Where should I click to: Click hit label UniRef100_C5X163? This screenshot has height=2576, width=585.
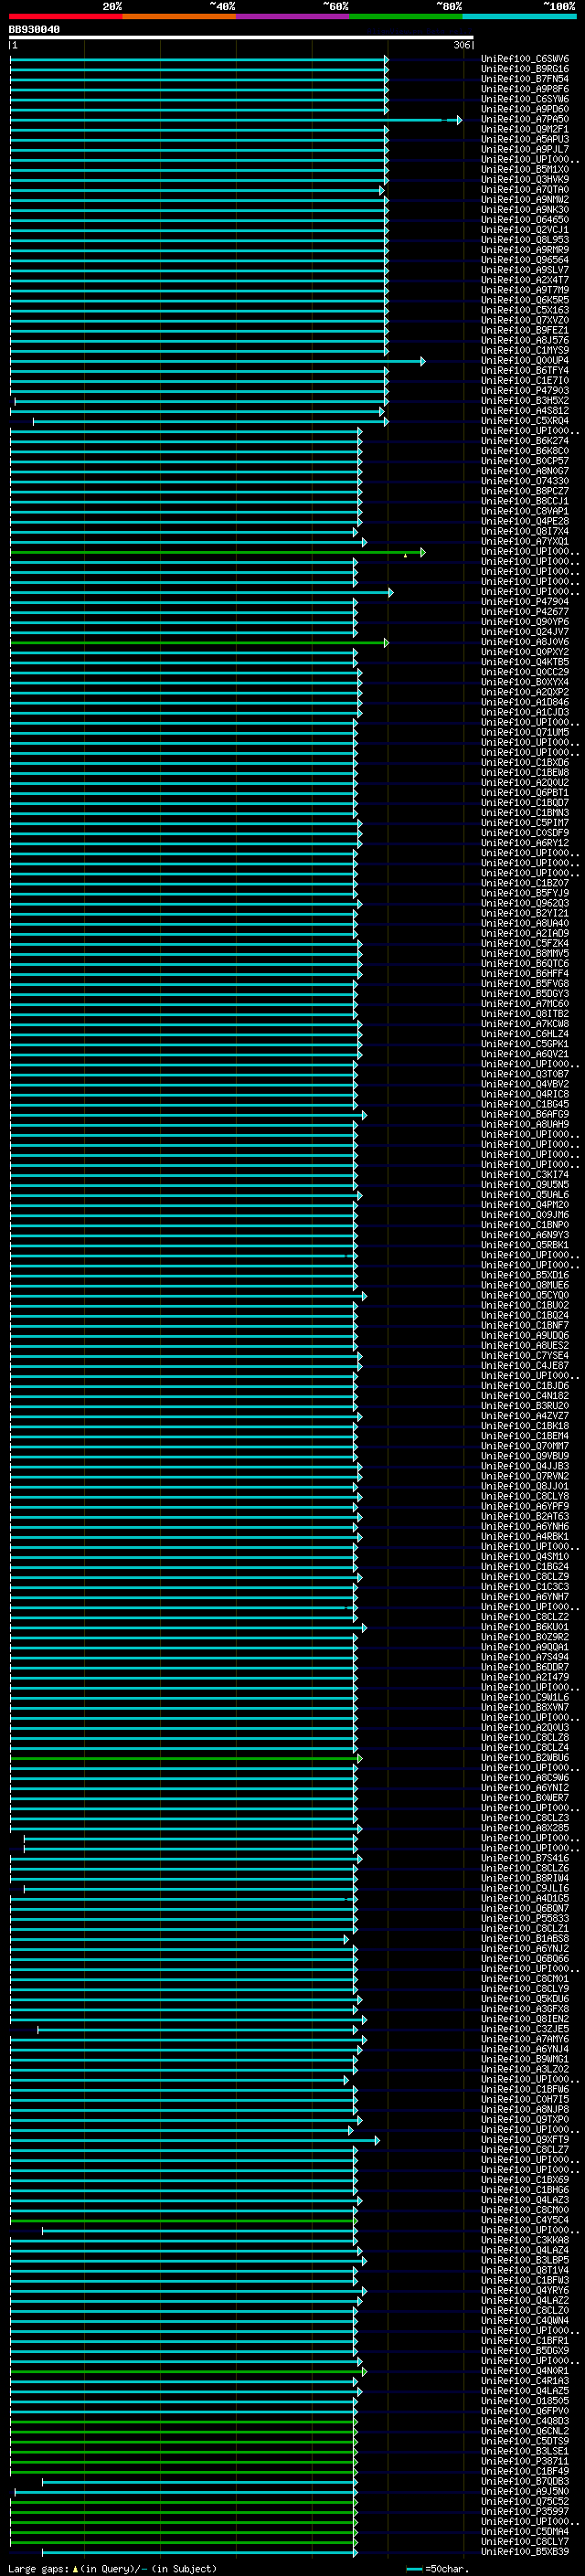(525, 310)
